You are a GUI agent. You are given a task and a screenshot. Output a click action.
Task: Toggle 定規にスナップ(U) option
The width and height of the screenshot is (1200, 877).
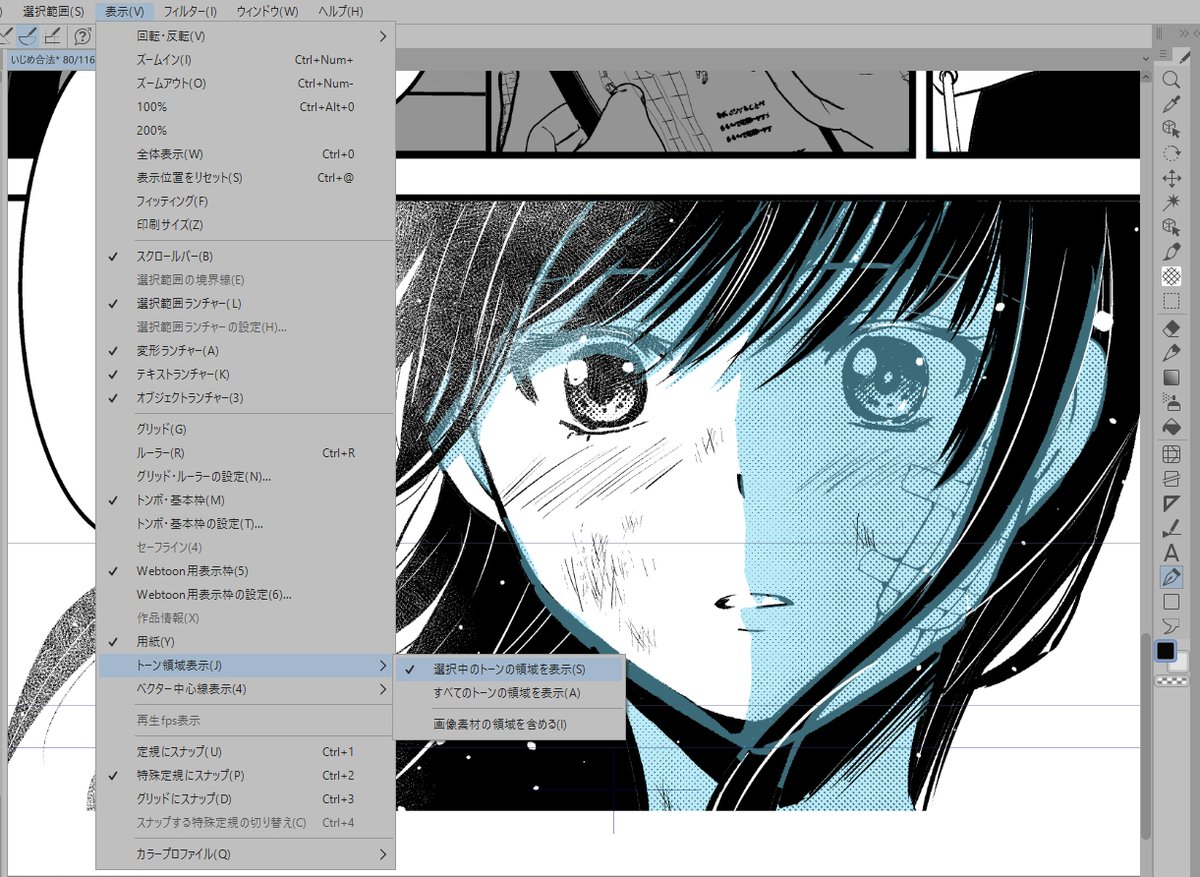pyautogui.click(x=246, y=751)
